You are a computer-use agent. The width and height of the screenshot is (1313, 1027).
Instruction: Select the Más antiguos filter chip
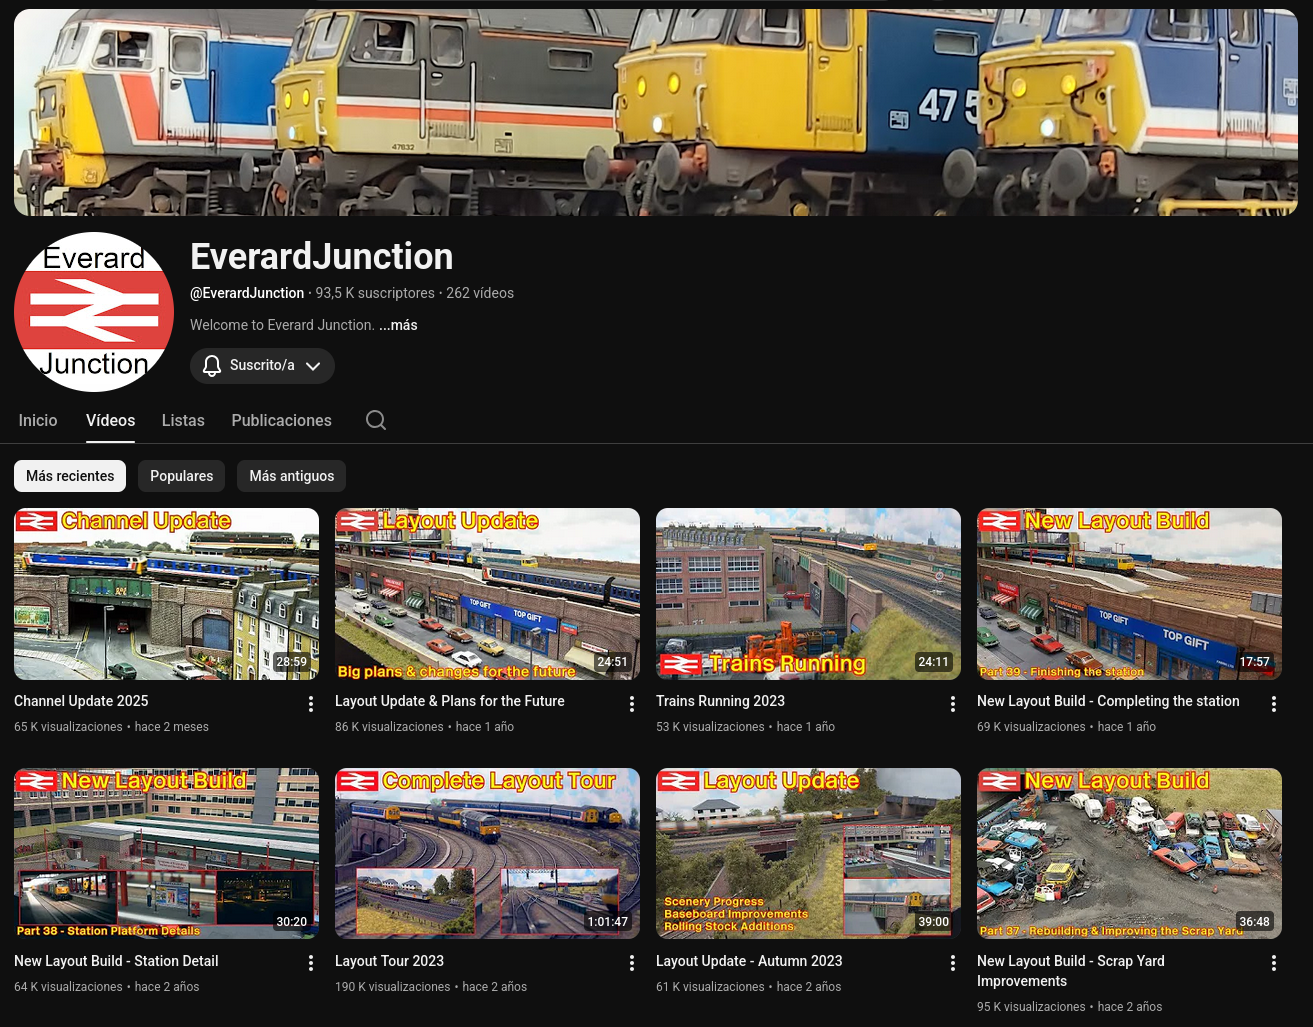(291, 476)
